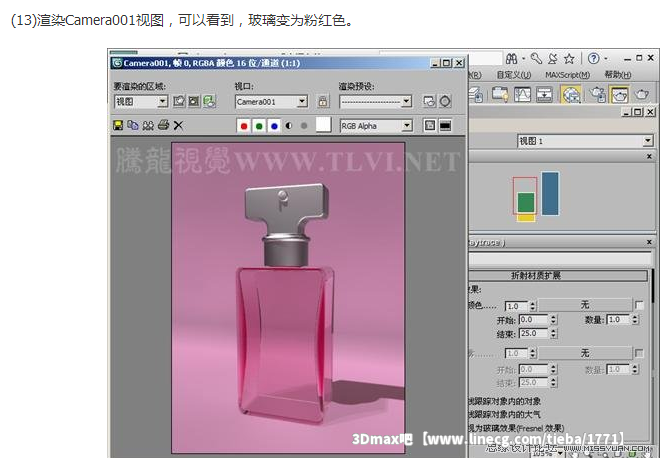Image resolution: width=664 pixels, height=458 pixels.
Task: Clear the rendered image with X icon
Action: pos(178,125)
